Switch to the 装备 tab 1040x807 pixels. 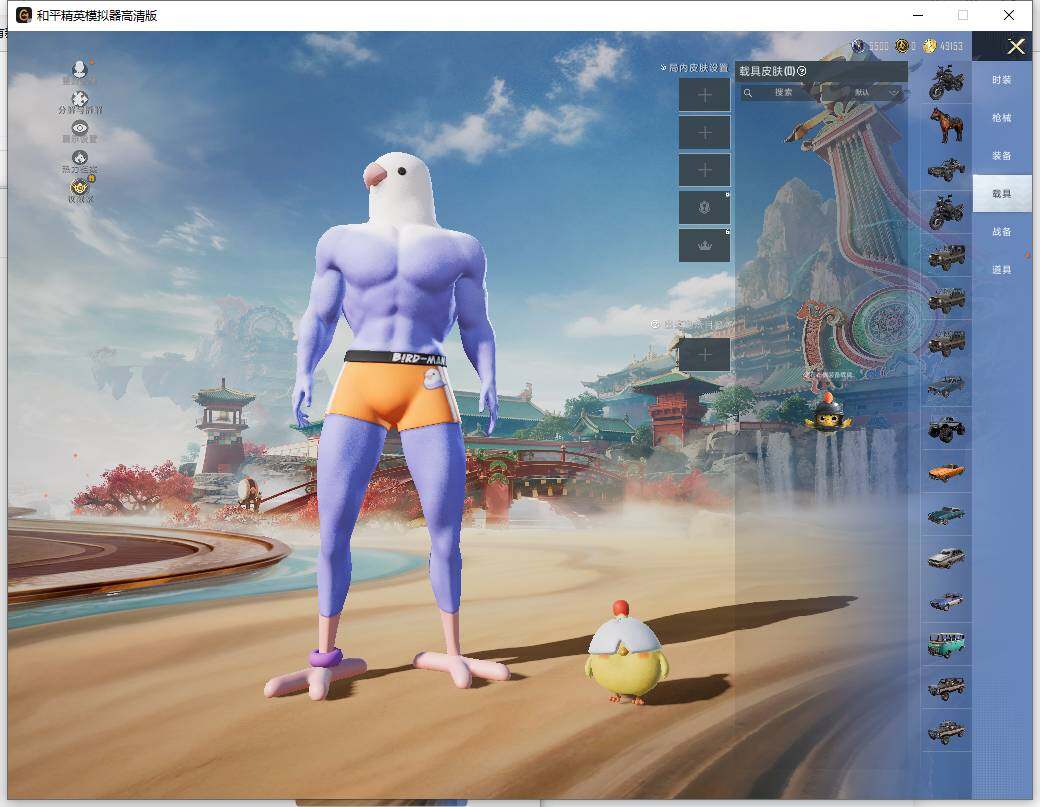1002,156
